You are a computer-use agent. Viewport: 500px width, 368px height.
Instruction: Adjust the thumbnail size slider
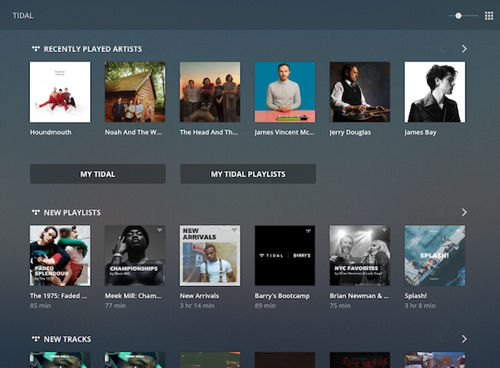[x=463, y=16]
